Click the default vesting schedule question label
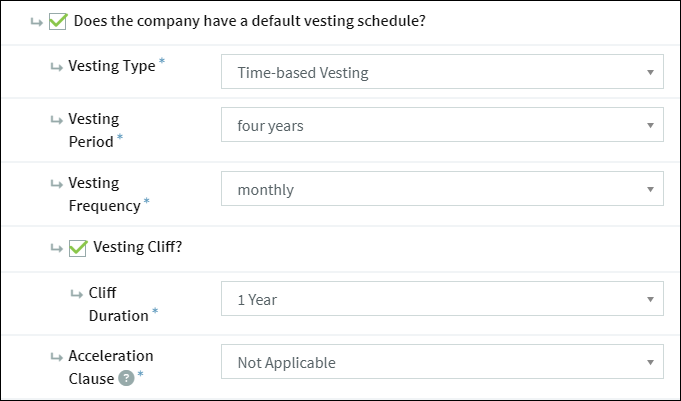 click(x=250, y=21)
